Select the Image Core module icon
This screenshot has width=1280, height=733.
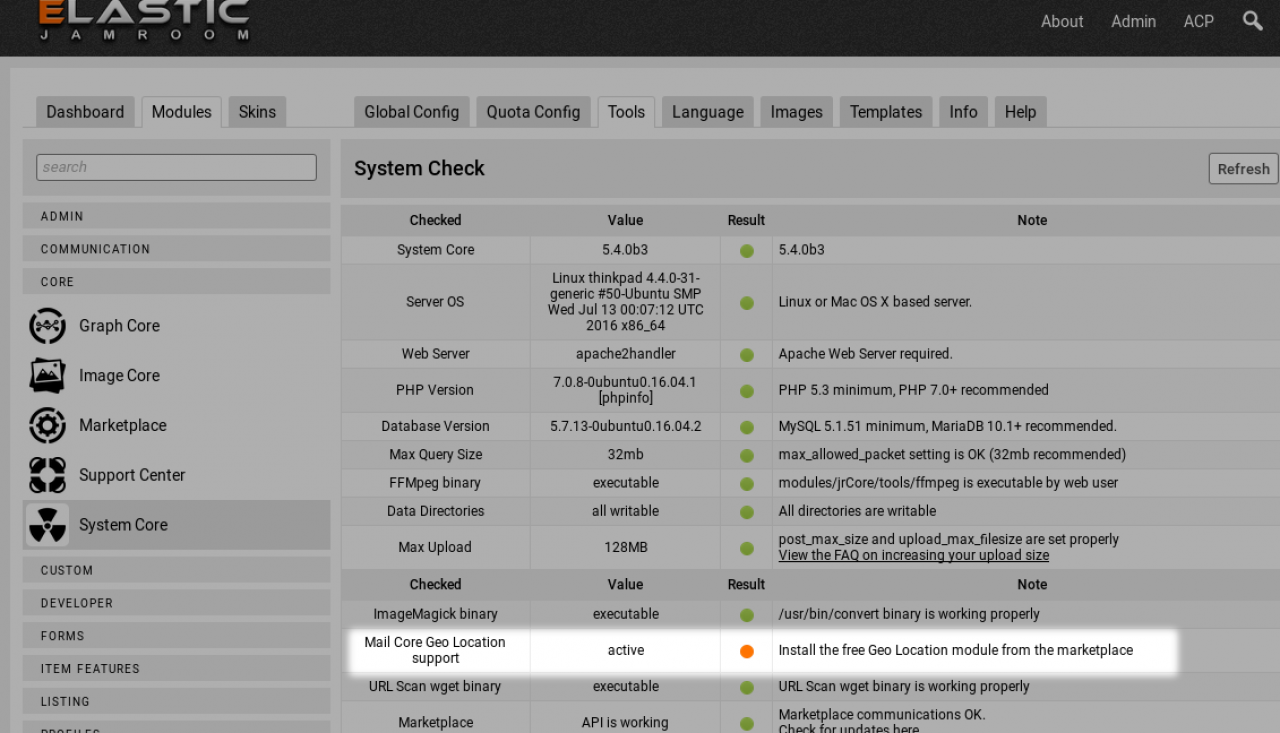(47, 376)
